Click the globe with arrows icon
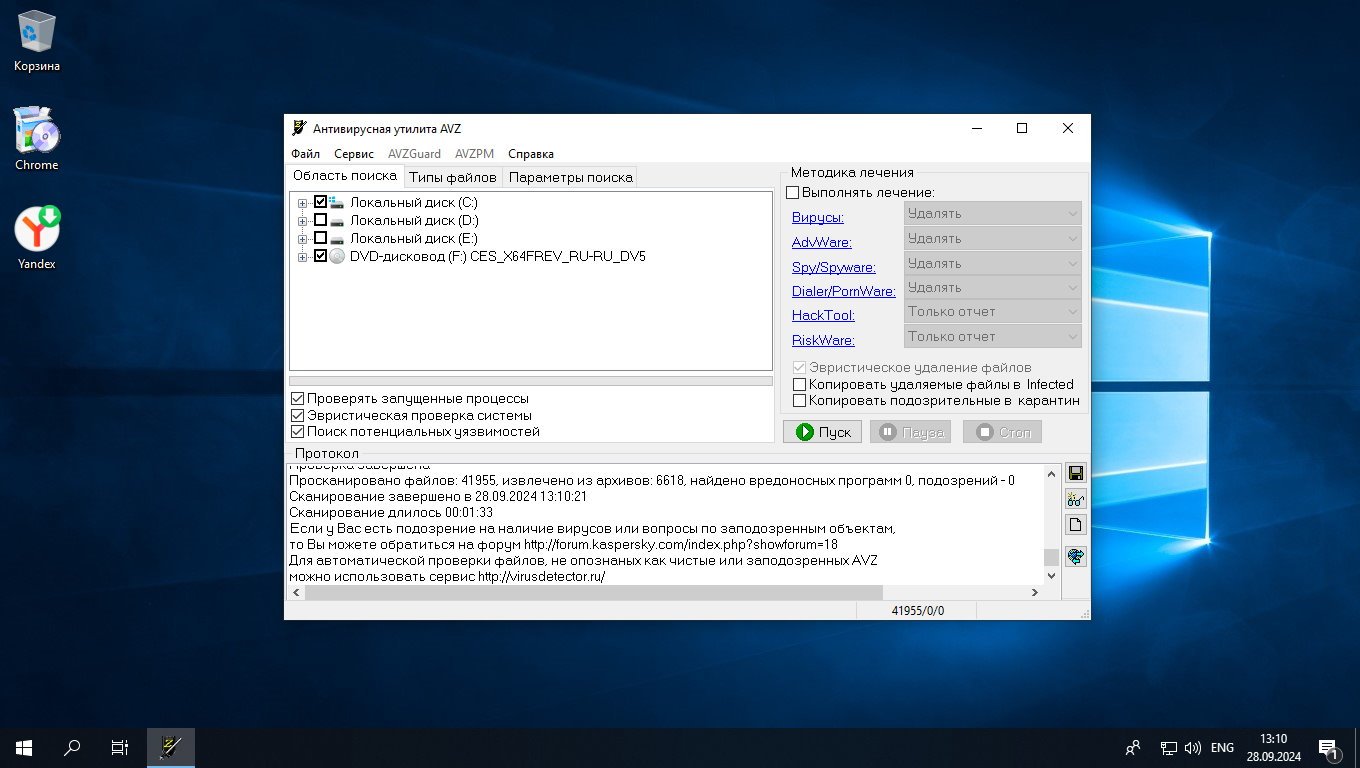The image size is (1360, 768). tap(1076, 557)
